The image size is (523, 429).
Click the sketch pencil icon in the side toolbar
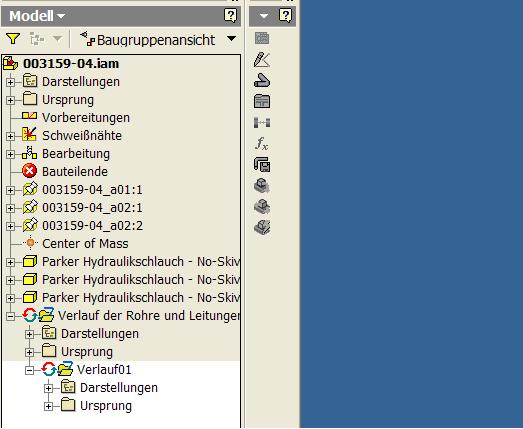[x=262, y=60]
